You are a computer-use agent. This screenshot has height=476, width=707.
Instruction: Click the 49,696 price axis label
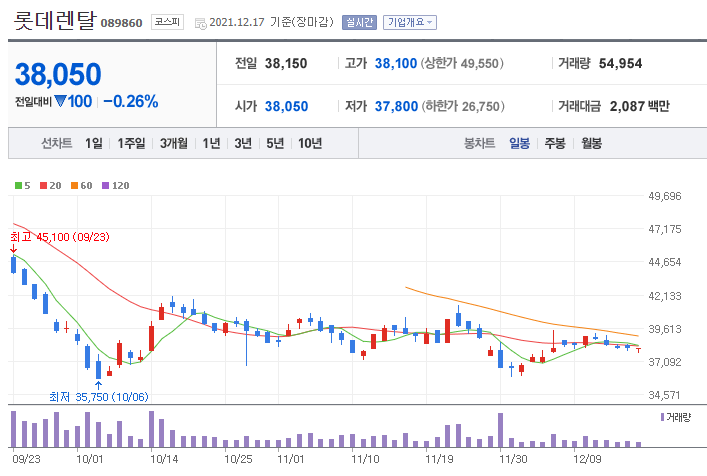tap(665, 196)
